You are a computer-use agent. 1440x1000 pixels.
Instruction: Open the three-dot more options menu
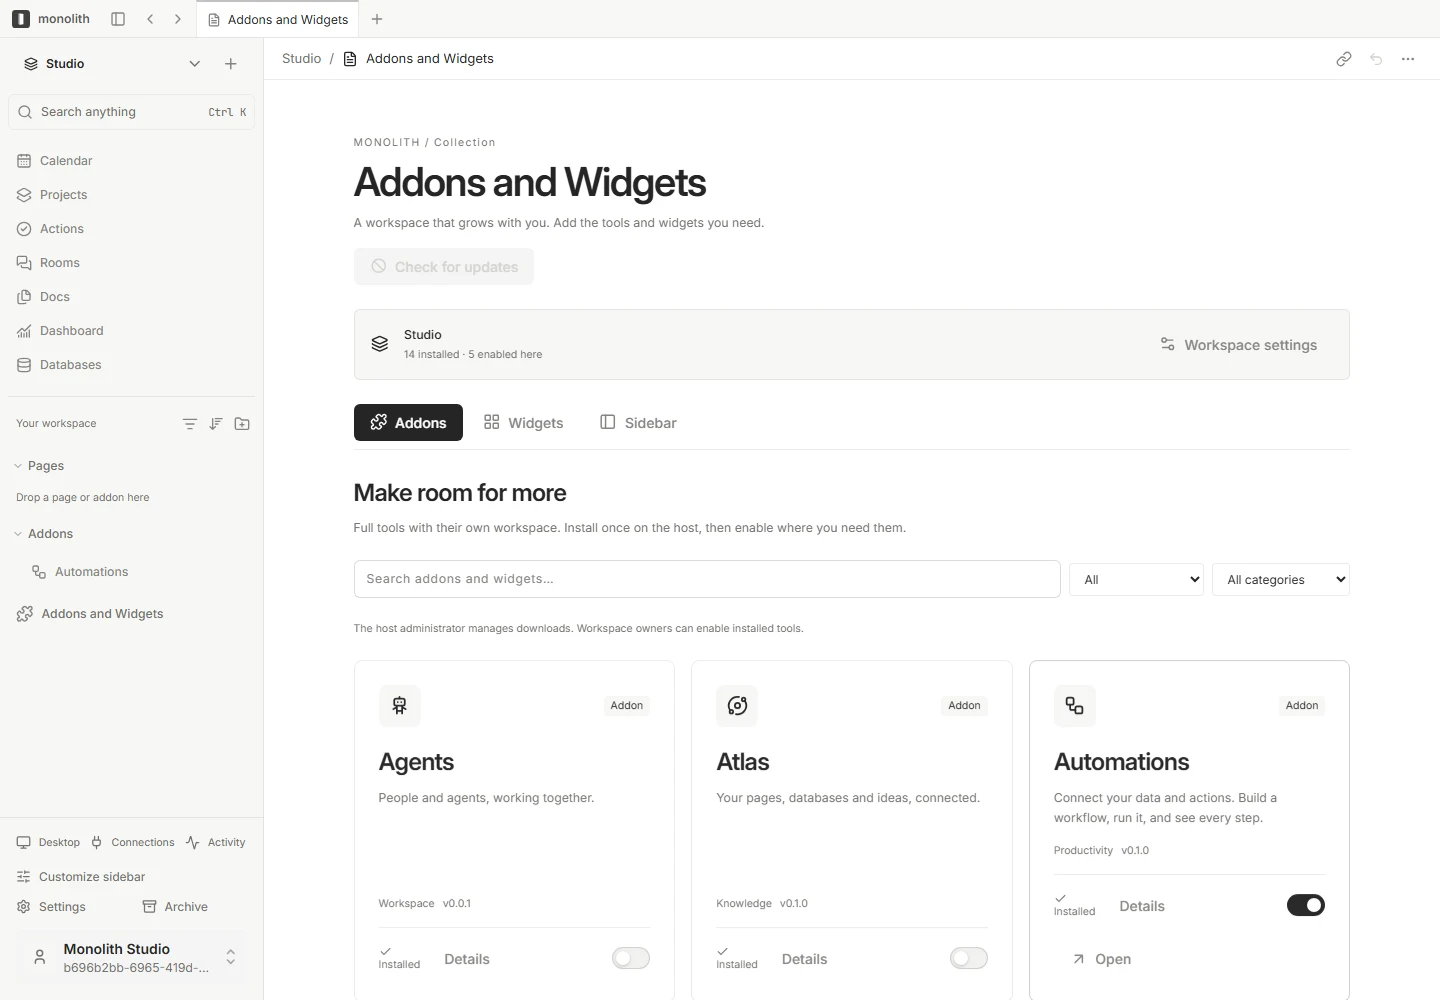[x=1408, y=59]
